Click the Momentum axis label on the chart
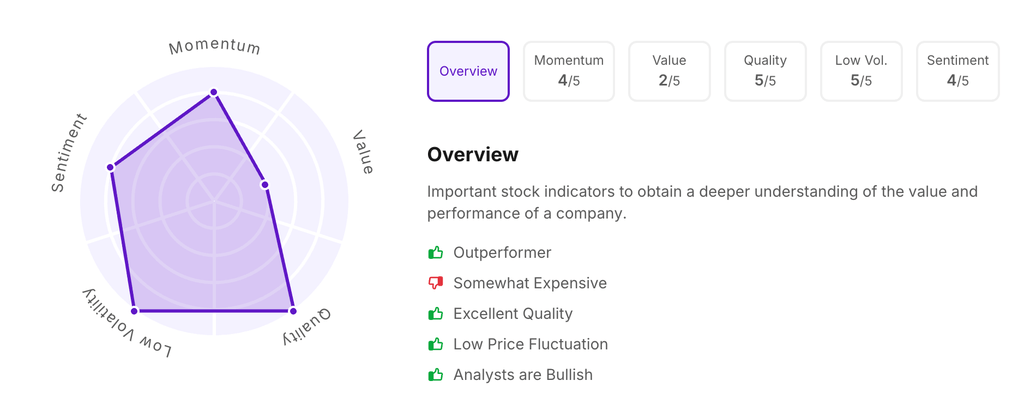Screen dimensions: 1024x400 214,47
